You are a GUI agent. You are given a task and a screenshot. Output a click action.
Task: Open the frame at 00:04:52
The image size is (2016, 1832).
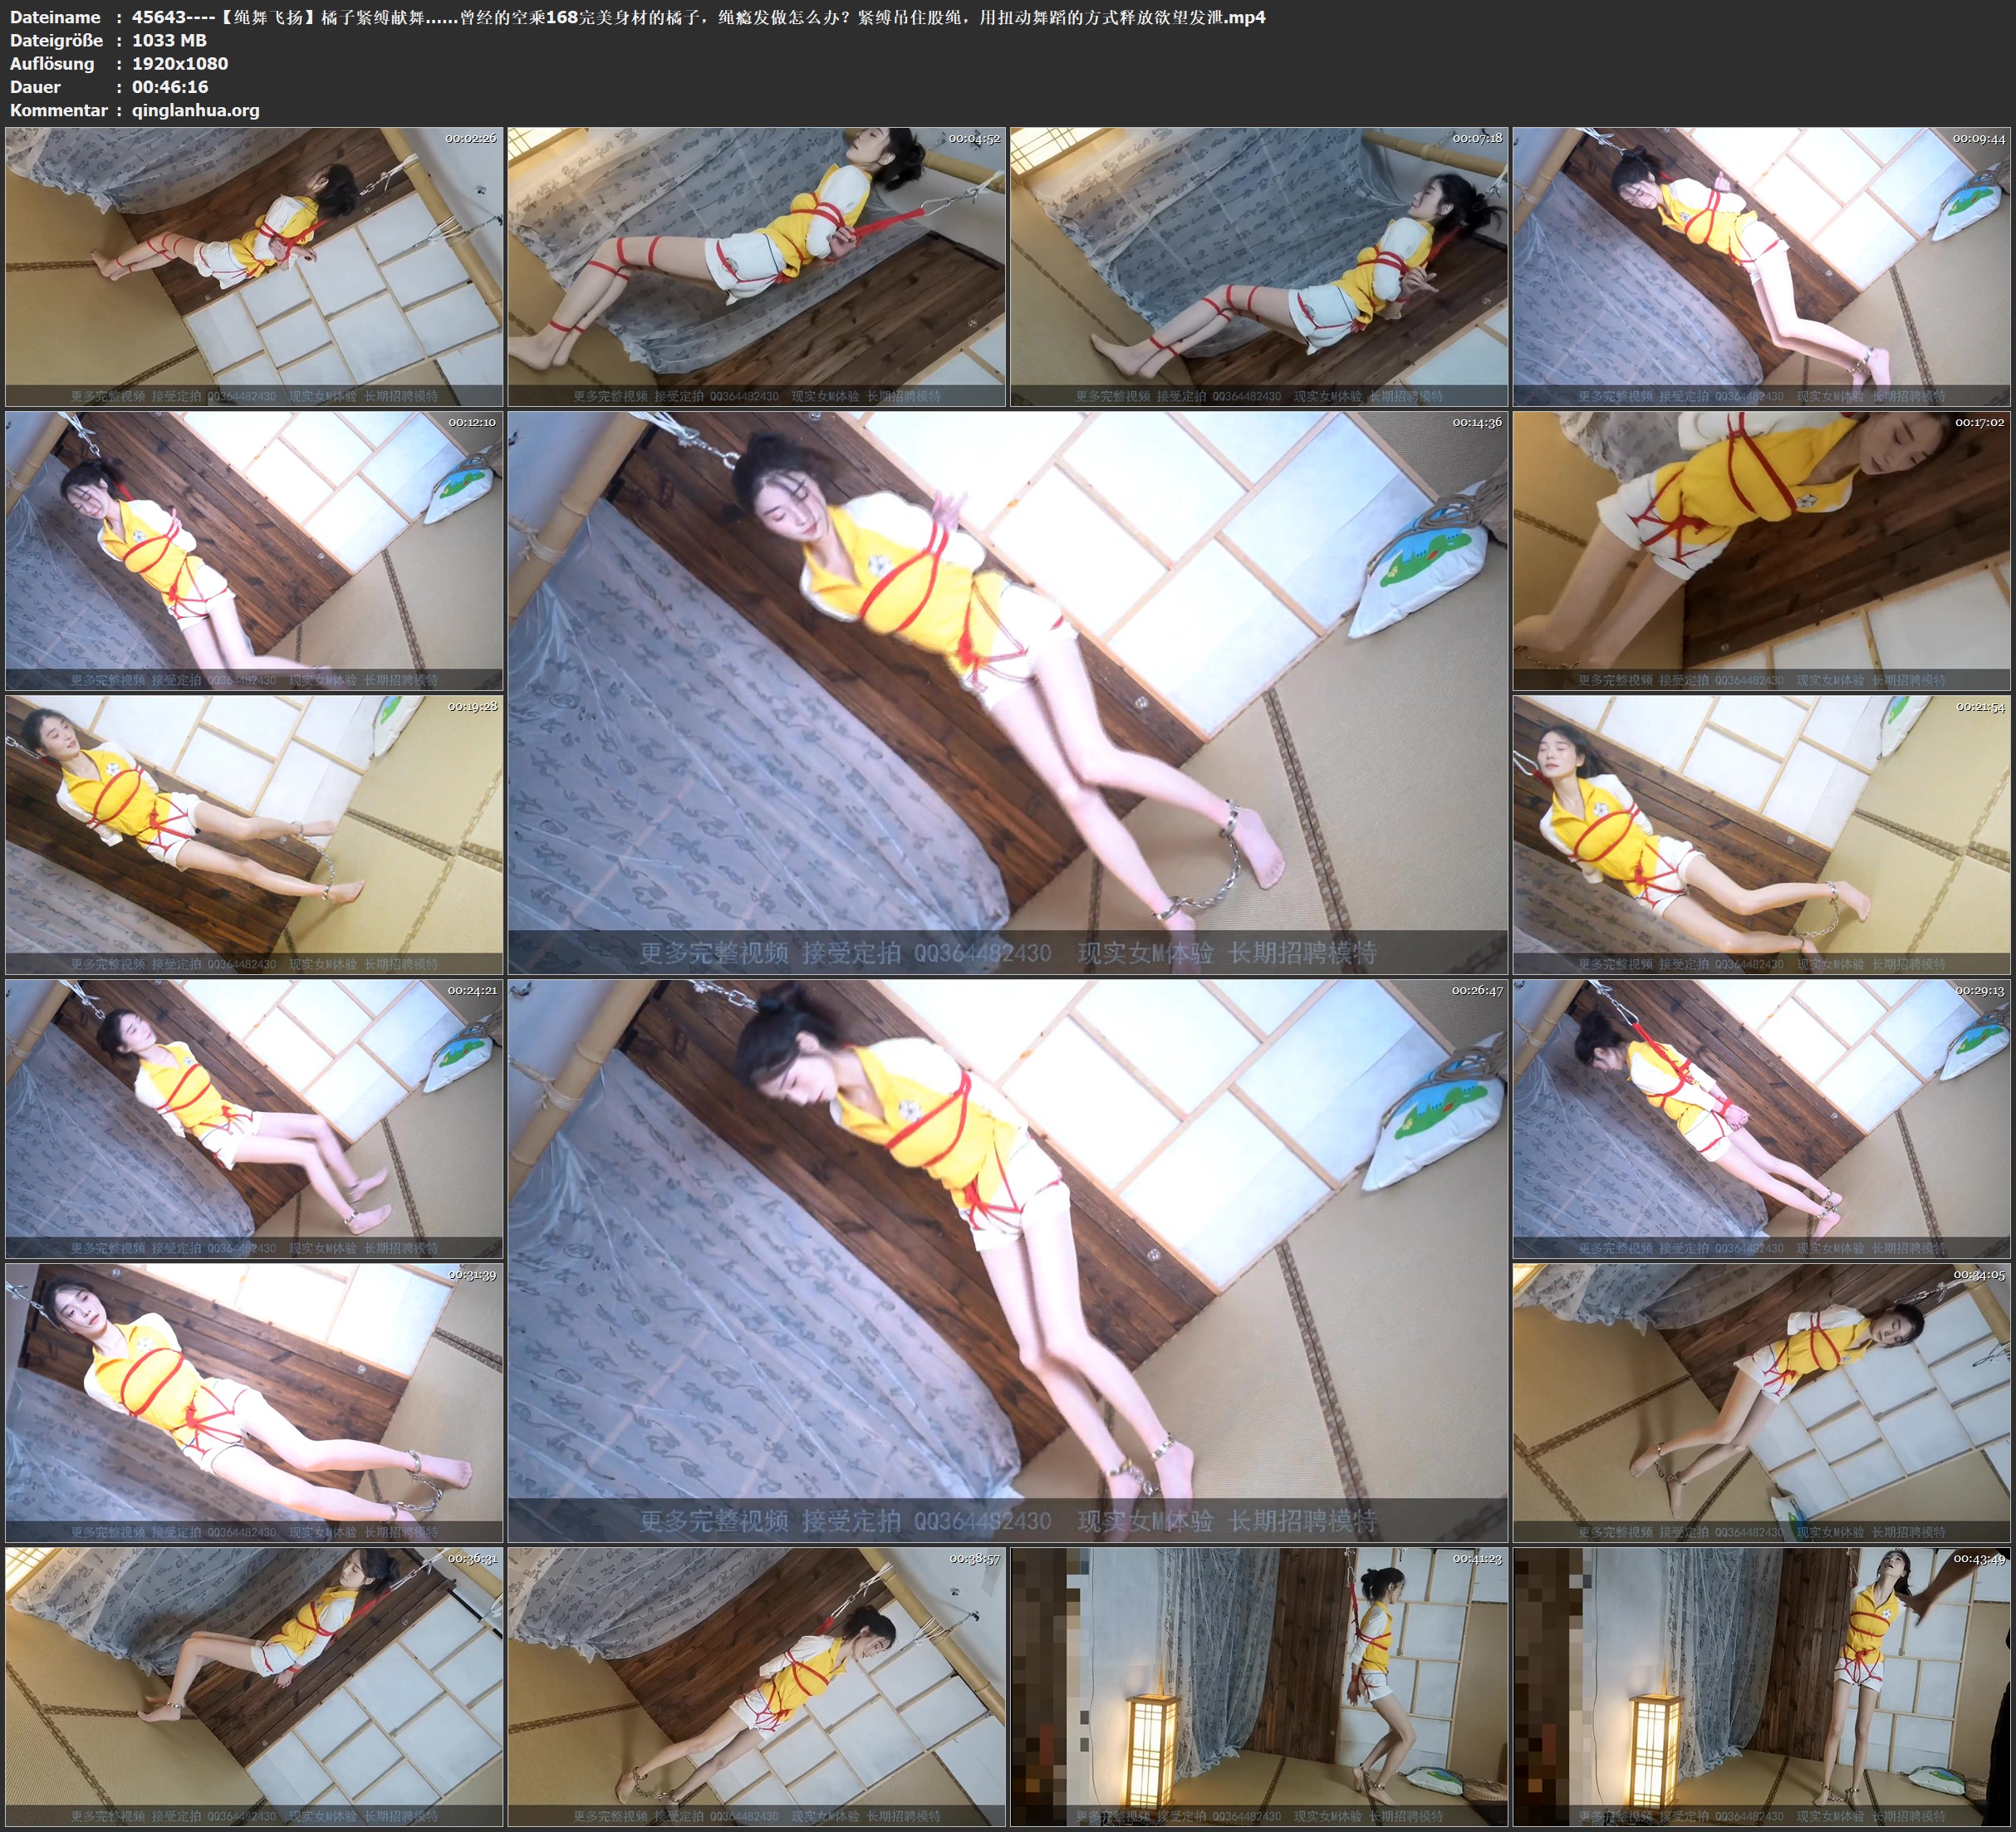(x=756, y=266)
